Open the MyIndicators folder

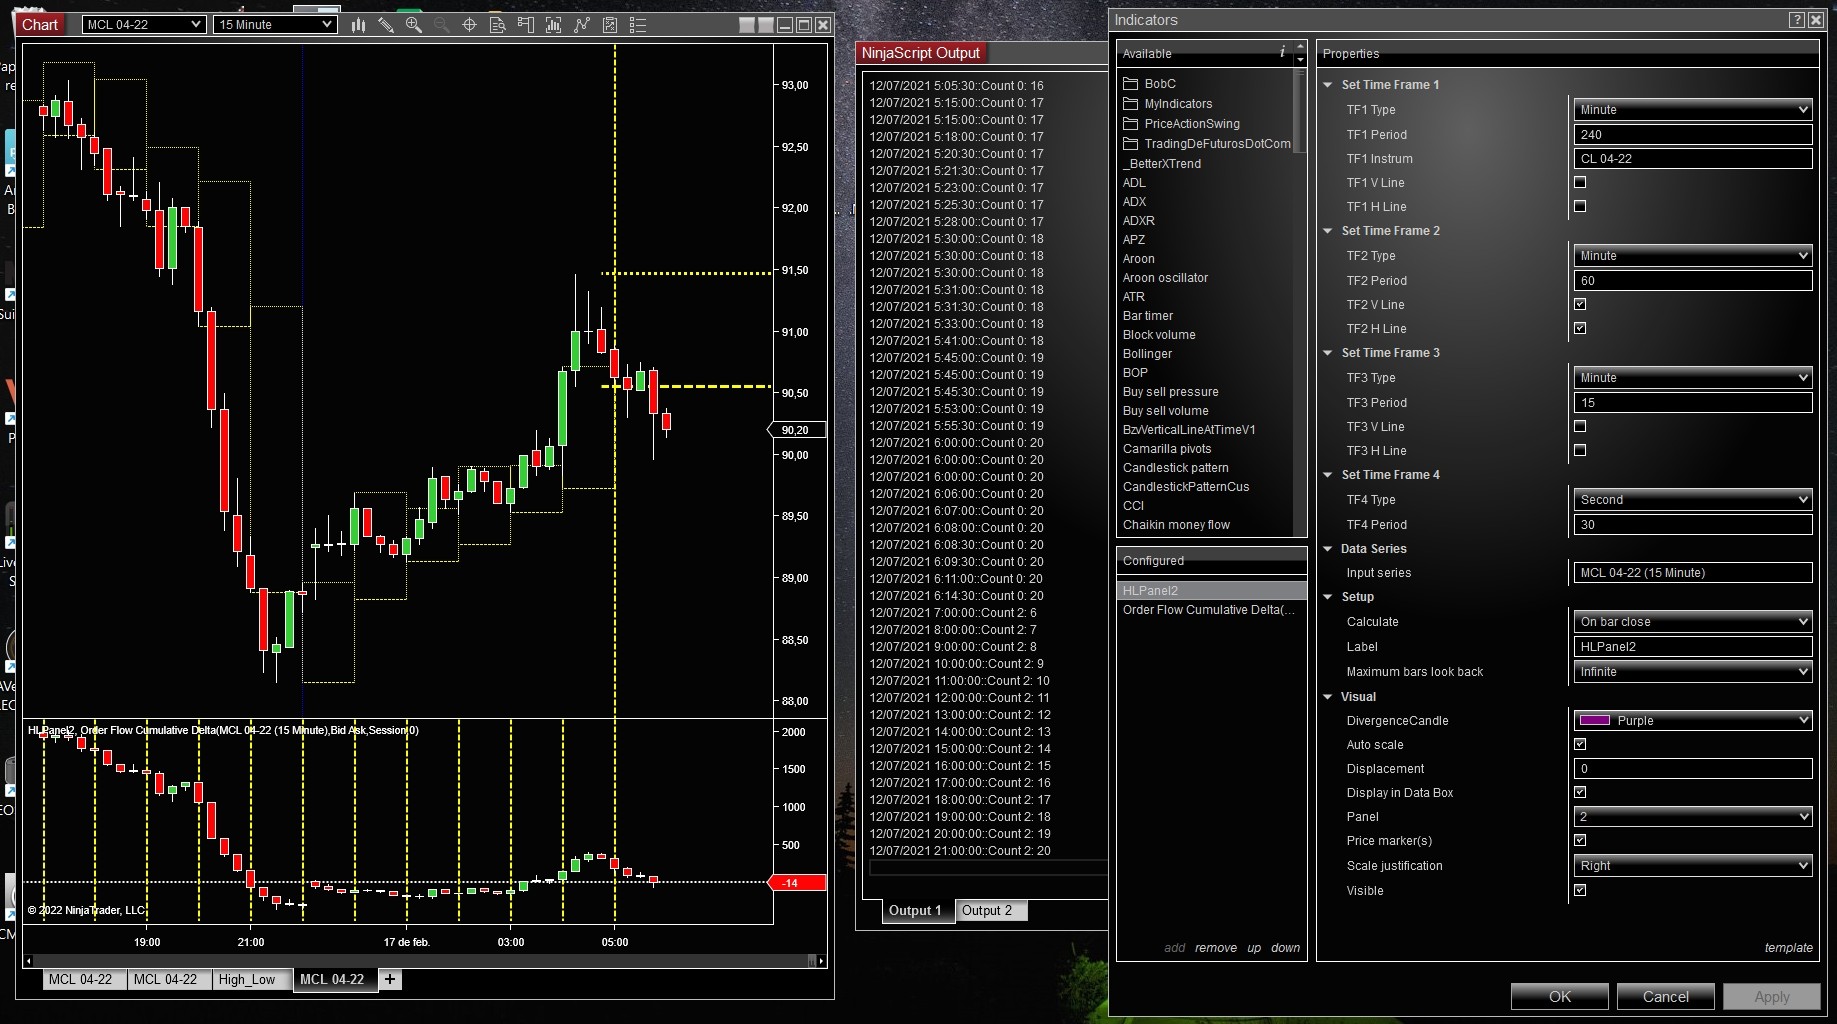(x=1168, y=104)
